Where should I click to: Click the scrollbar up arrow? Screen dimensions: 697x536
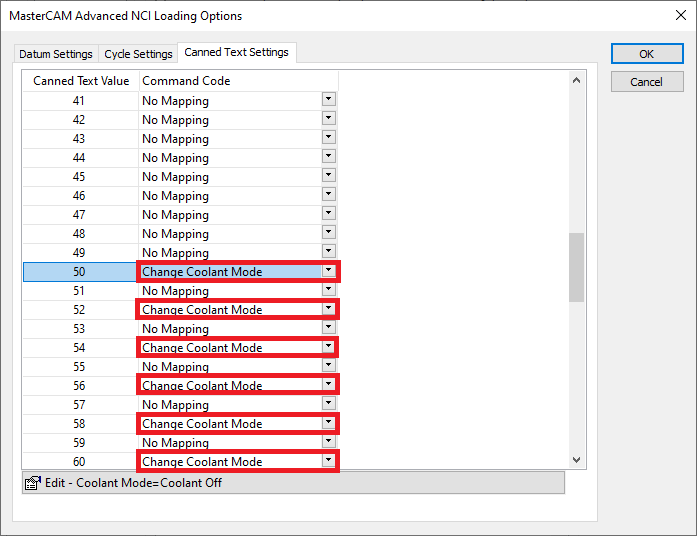click(x=577, y=80)
